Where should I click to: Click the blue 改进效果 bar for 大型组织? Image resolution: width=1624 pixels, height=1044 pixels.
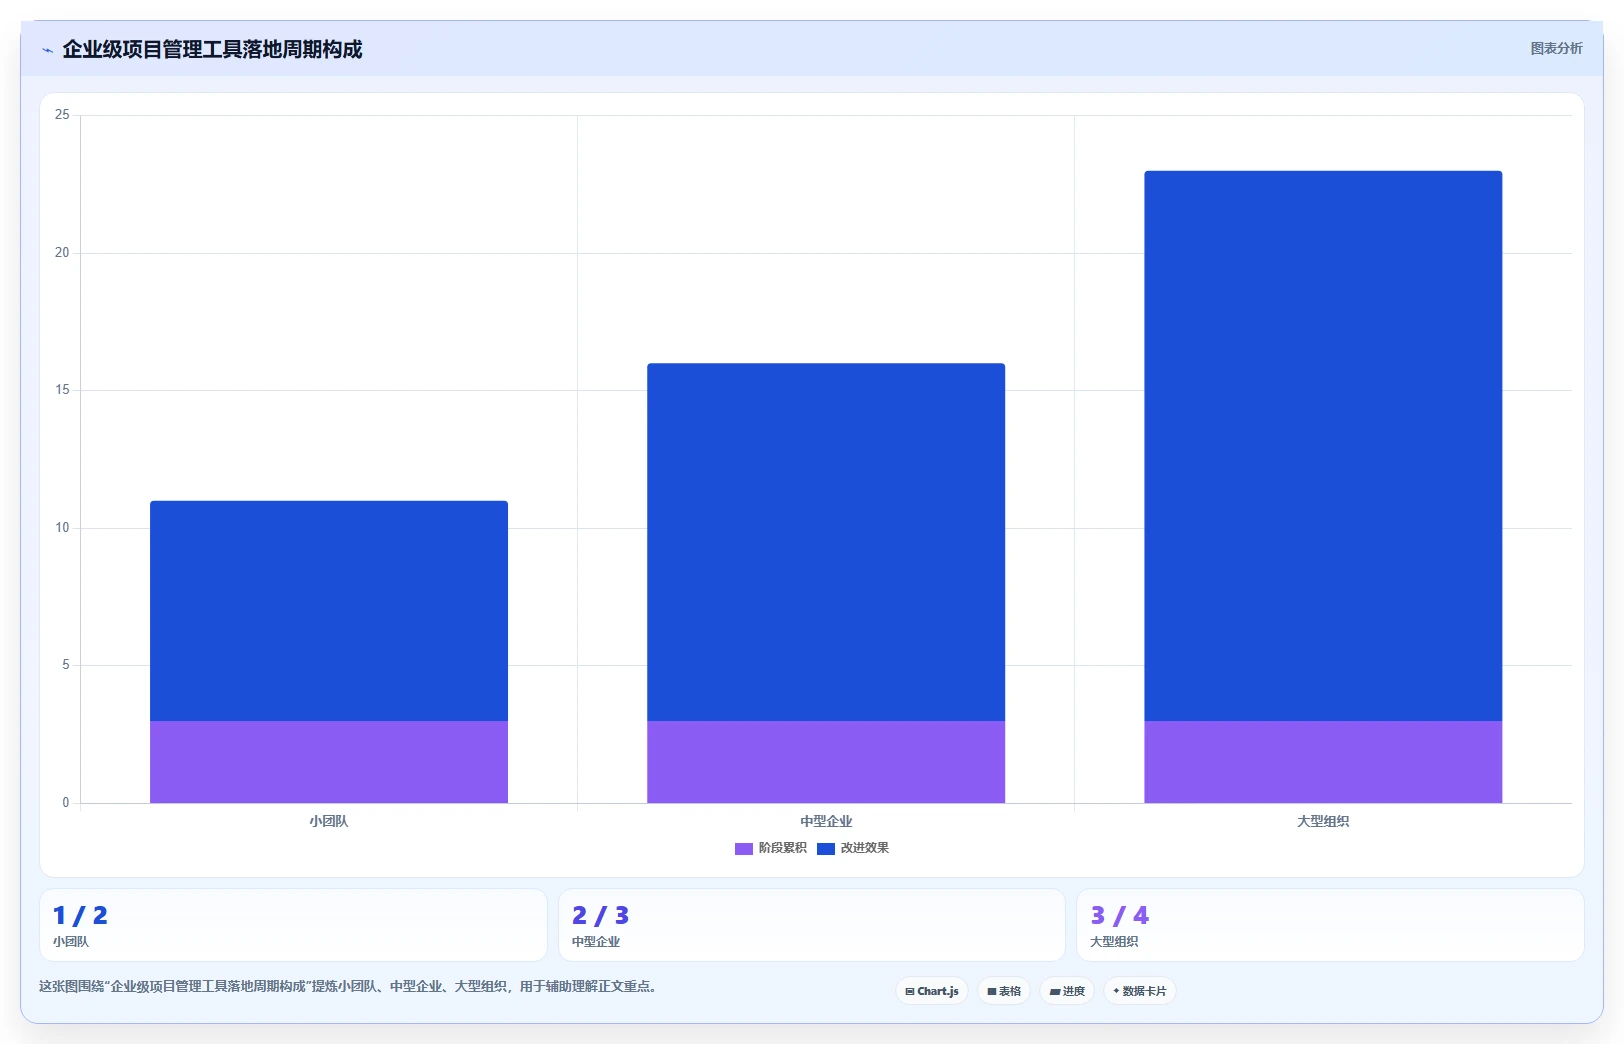[x=1323, y=446]
